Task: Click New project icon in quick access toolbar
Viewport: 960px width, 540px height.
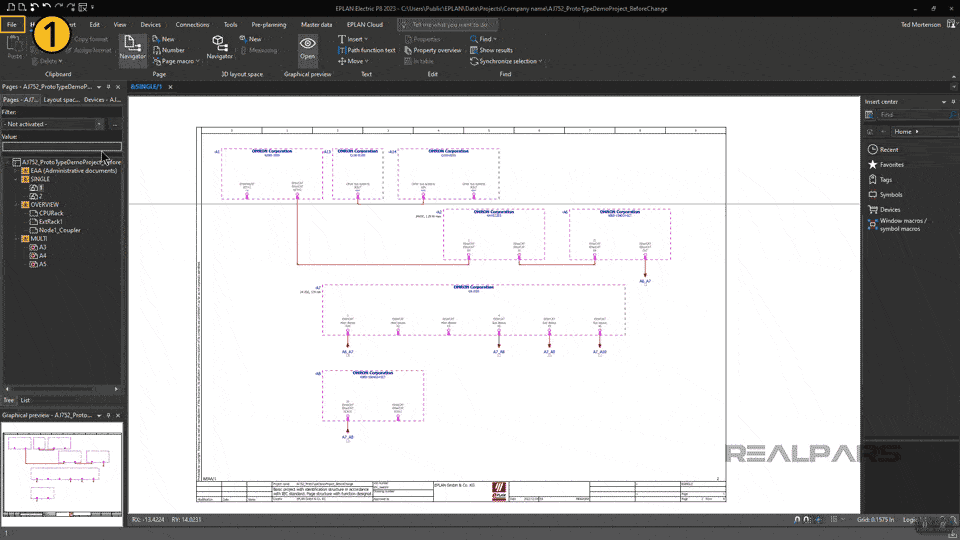Action: tap(10, 7)
